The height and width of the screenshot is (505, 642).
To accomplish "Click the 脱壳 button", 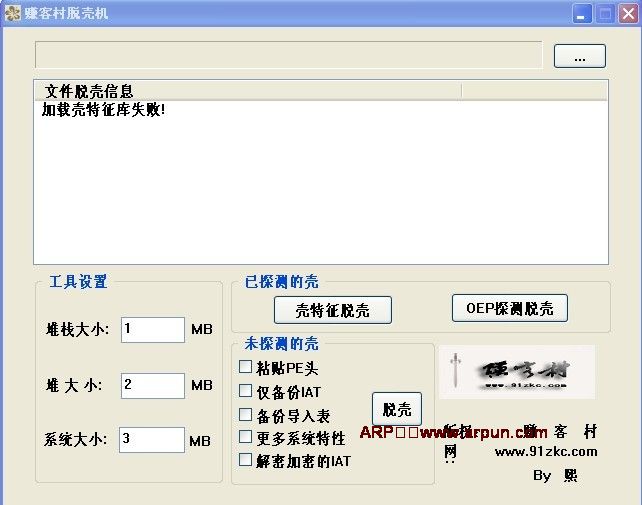I will [397, 409].
